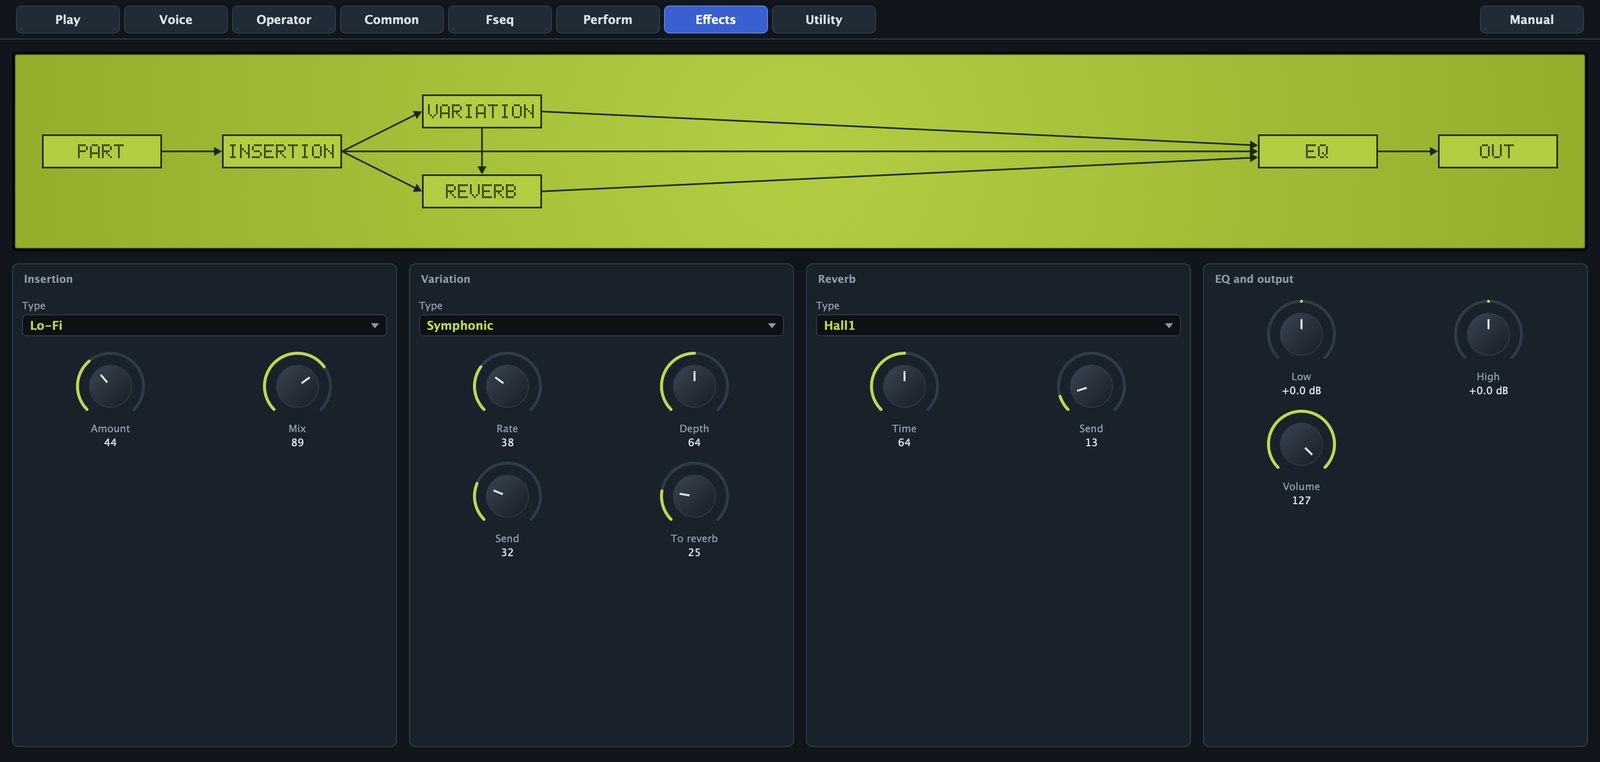Click the Rate value 38

(507, 443)
